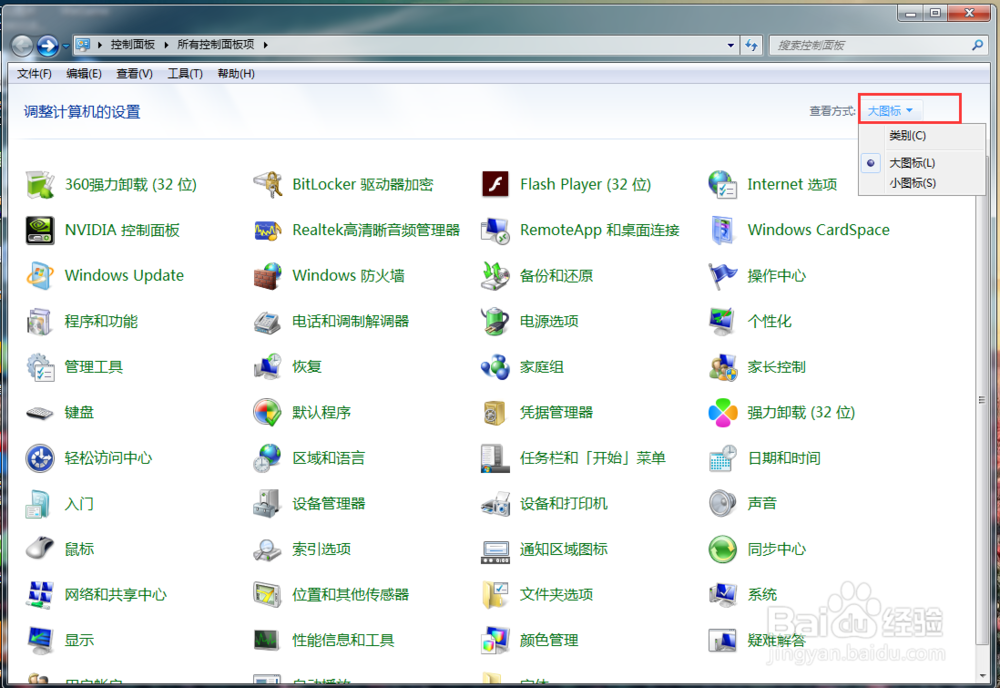Image resolution: width=1000 pixels, height=688 pixels.
Task: Click the 恢复 icon
Action: (x=267, y=367)
